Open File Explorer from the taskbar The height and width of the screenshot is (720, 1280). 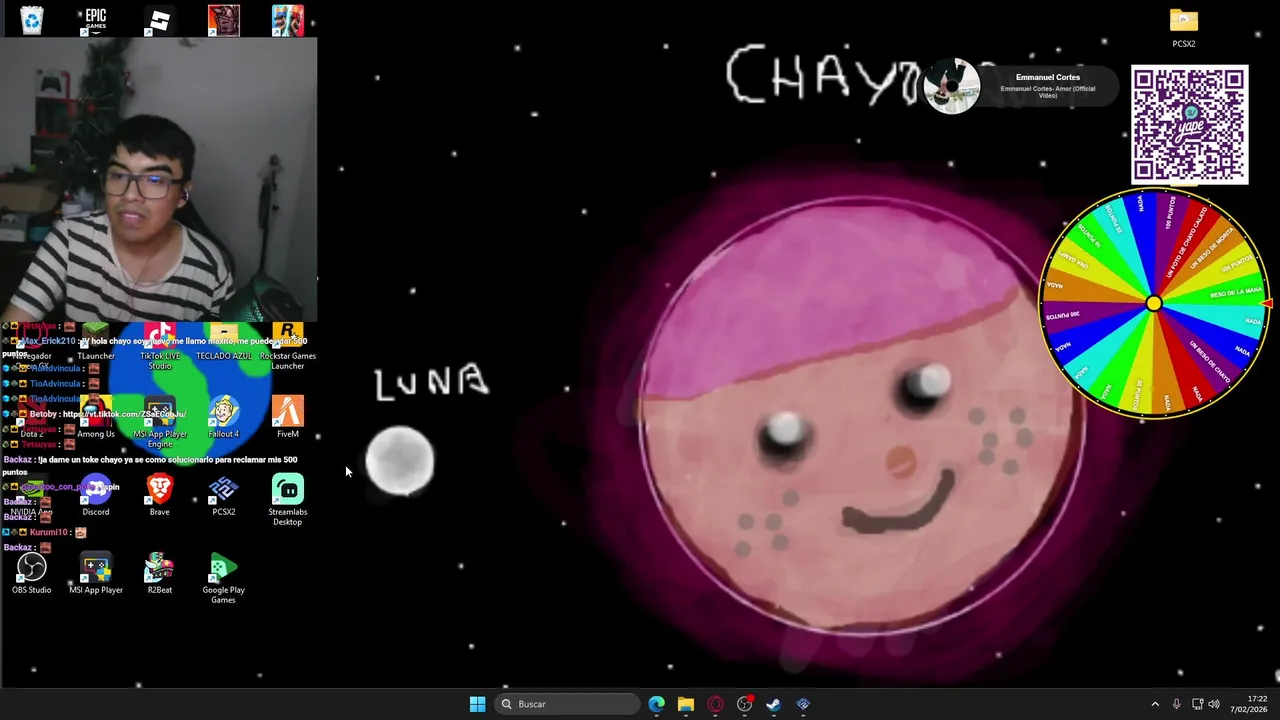click(x=685, y=704)
